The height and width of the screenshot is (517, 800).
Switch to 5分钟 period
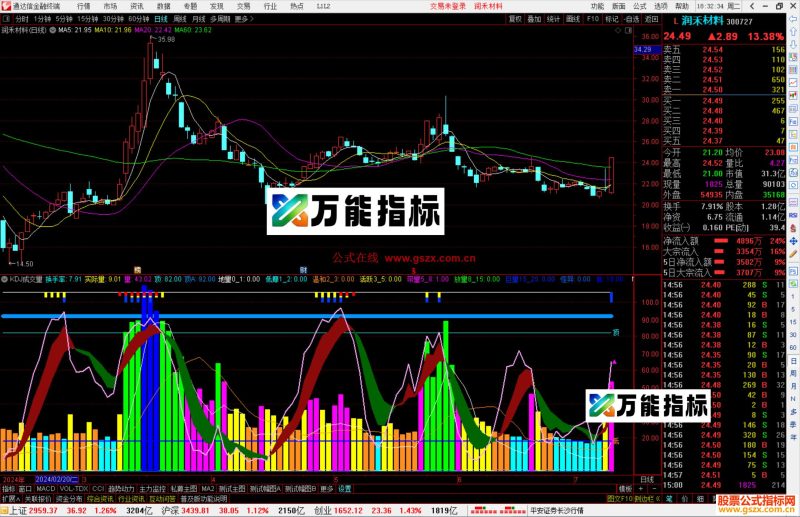coord(64,19)
